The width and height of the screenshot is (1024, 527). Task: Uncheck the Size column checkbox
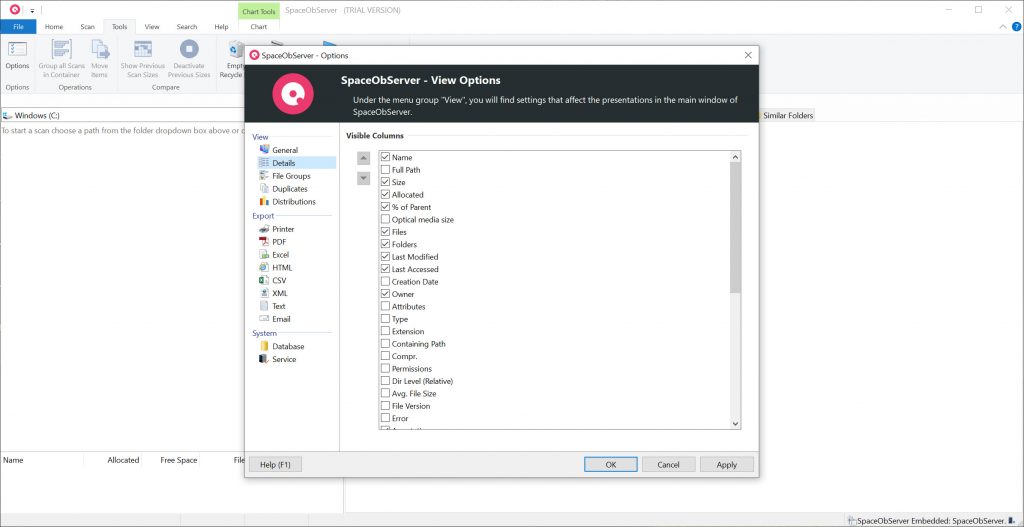coord(385,182)
